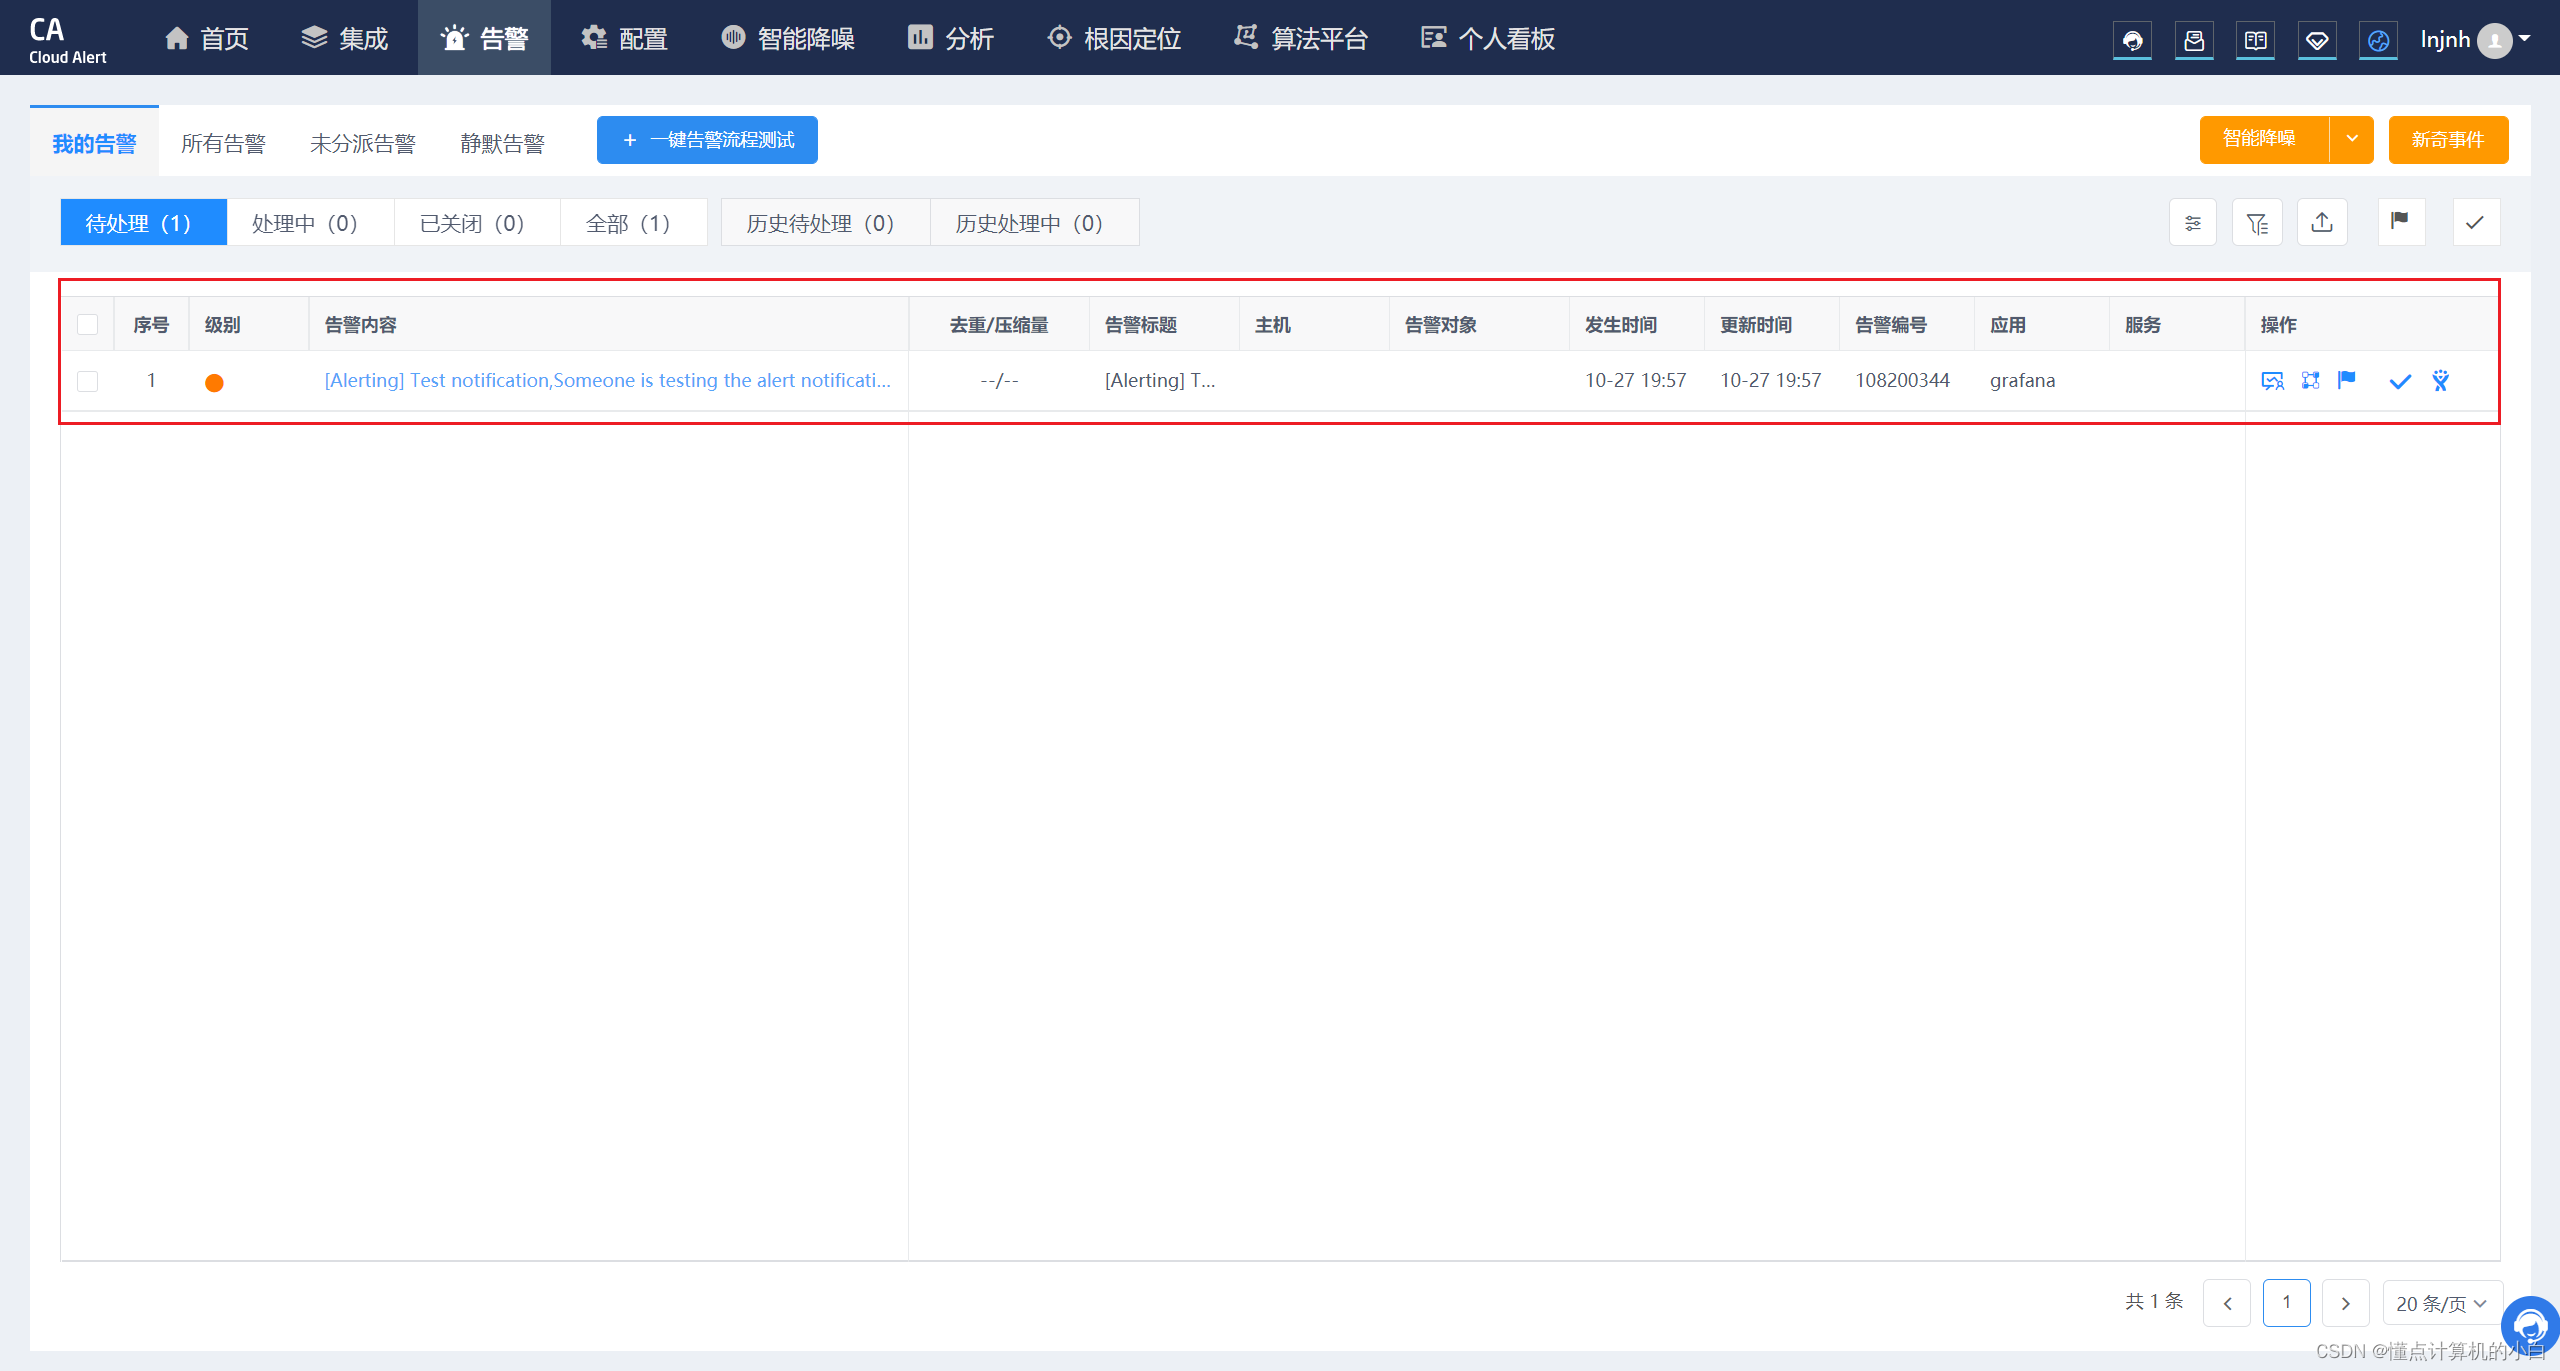Expand the lnjnh user menu caret

(2525, 39)
